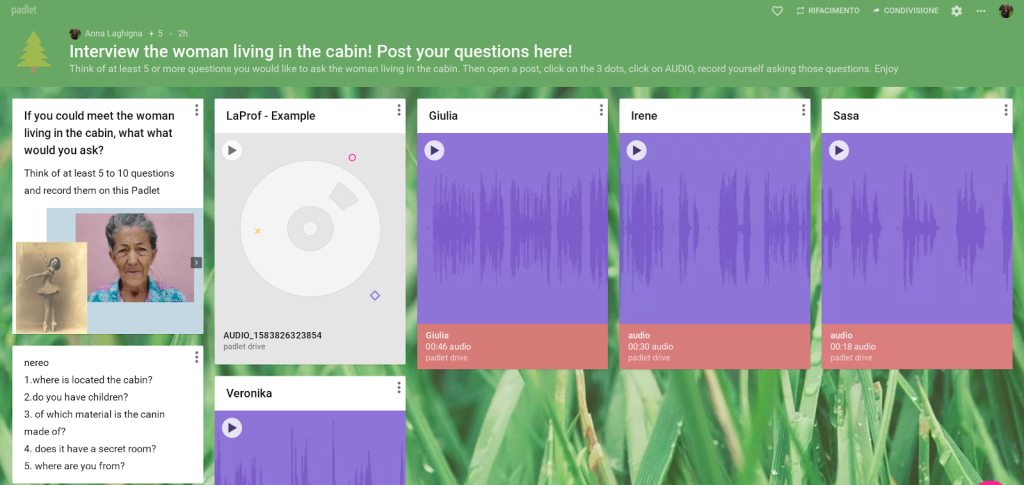Play Sasa's audio recording
The image size is (1024, 485).
(x=838, y=150)
